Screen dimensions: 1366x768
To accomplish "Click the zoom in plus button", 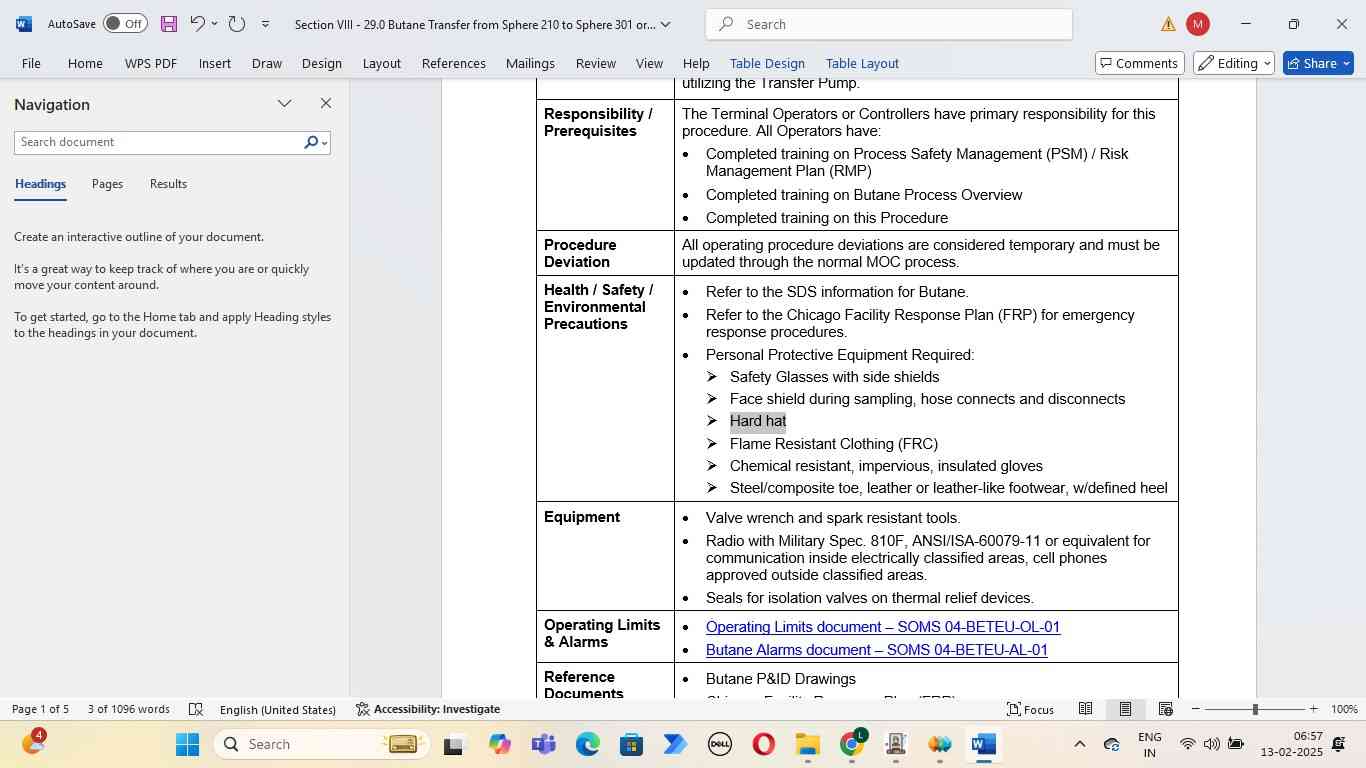I will (x=1313, y=709).
